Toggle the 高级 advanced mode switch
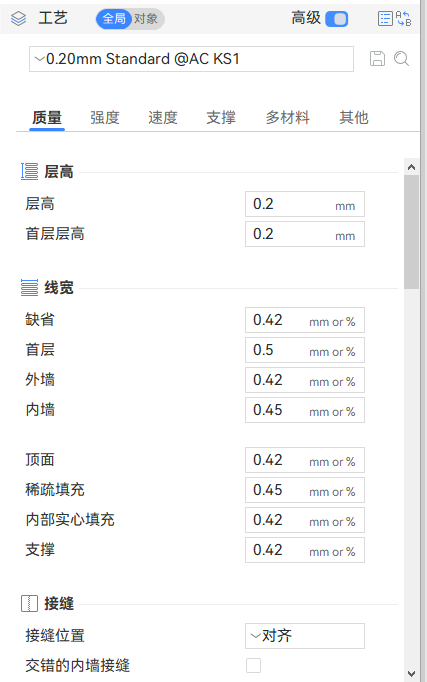 coord(337,19)
